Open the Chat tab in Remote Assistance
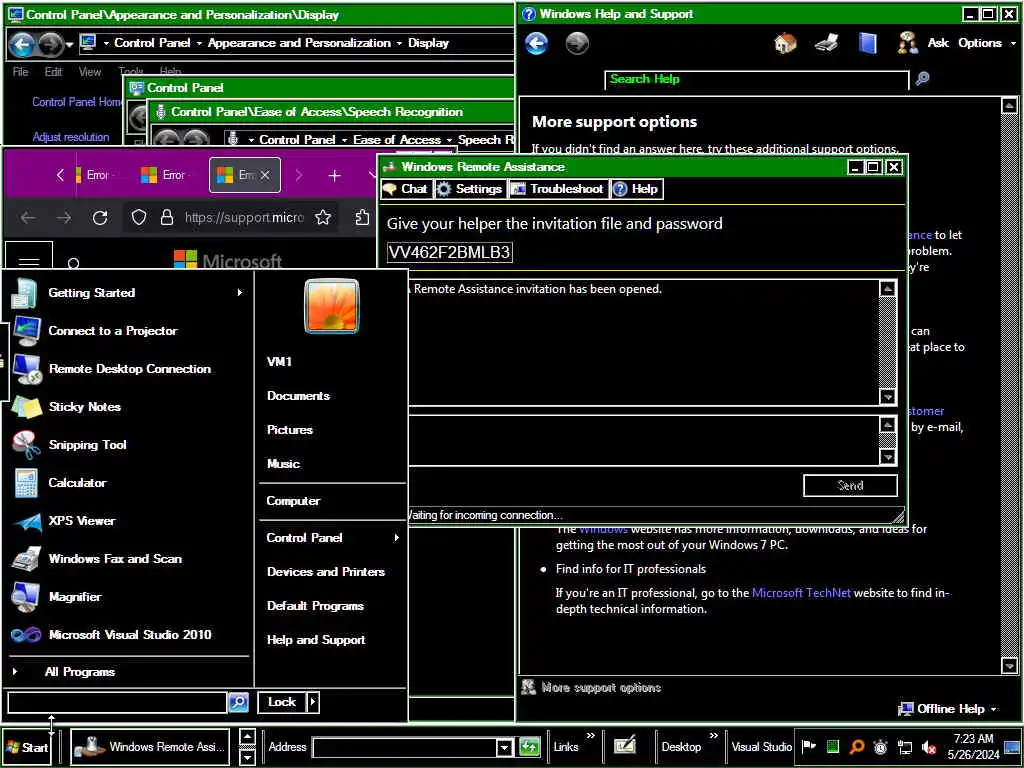1024x768 pixels. [406, 189]
